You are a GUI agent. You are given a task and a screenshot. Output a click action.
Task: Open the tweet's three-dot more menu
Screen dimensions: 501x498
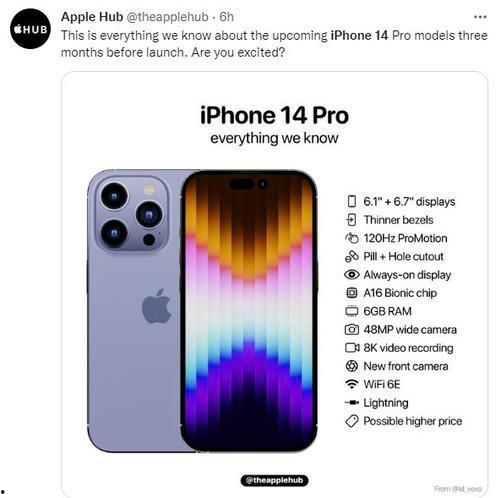pyautogui.click(x=480, y=17)
